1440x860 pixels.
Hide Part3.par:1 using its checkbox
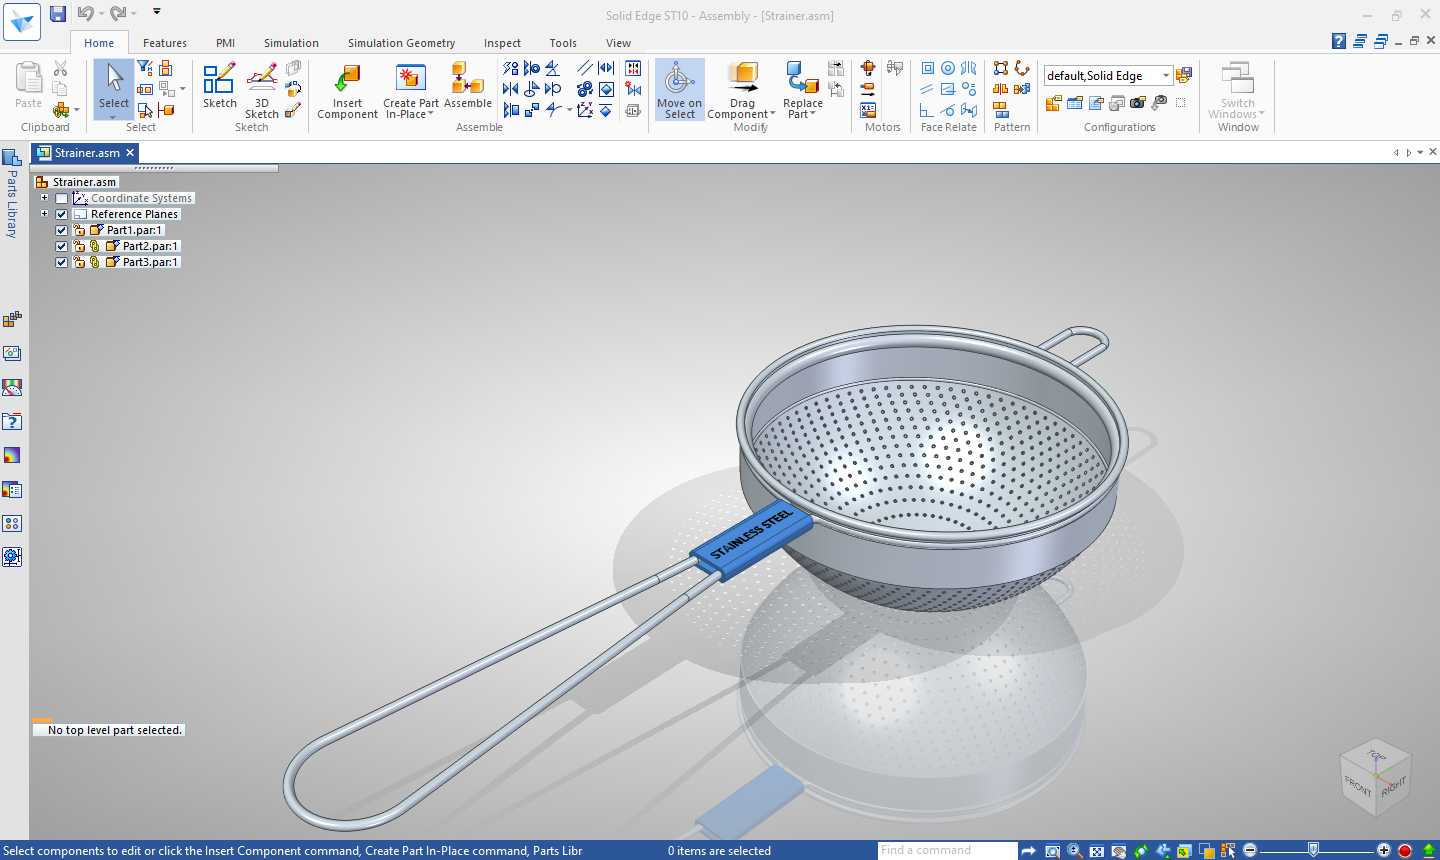coord(62,262)
